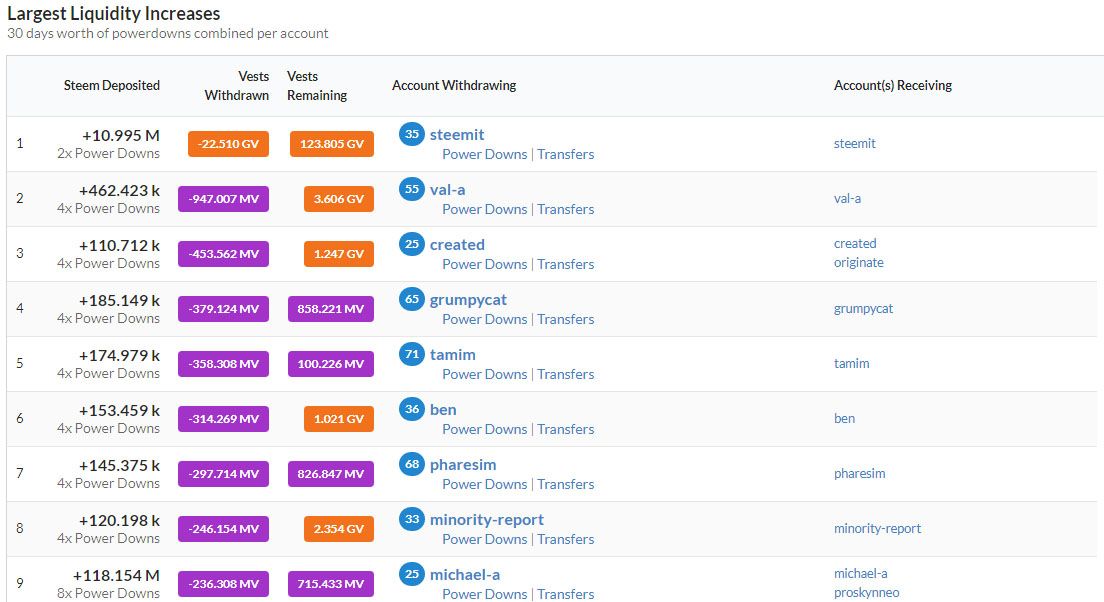The height and width of the screenshot is (602, 1104).
Task: Open receiving account originate
Action: point(858,262)
